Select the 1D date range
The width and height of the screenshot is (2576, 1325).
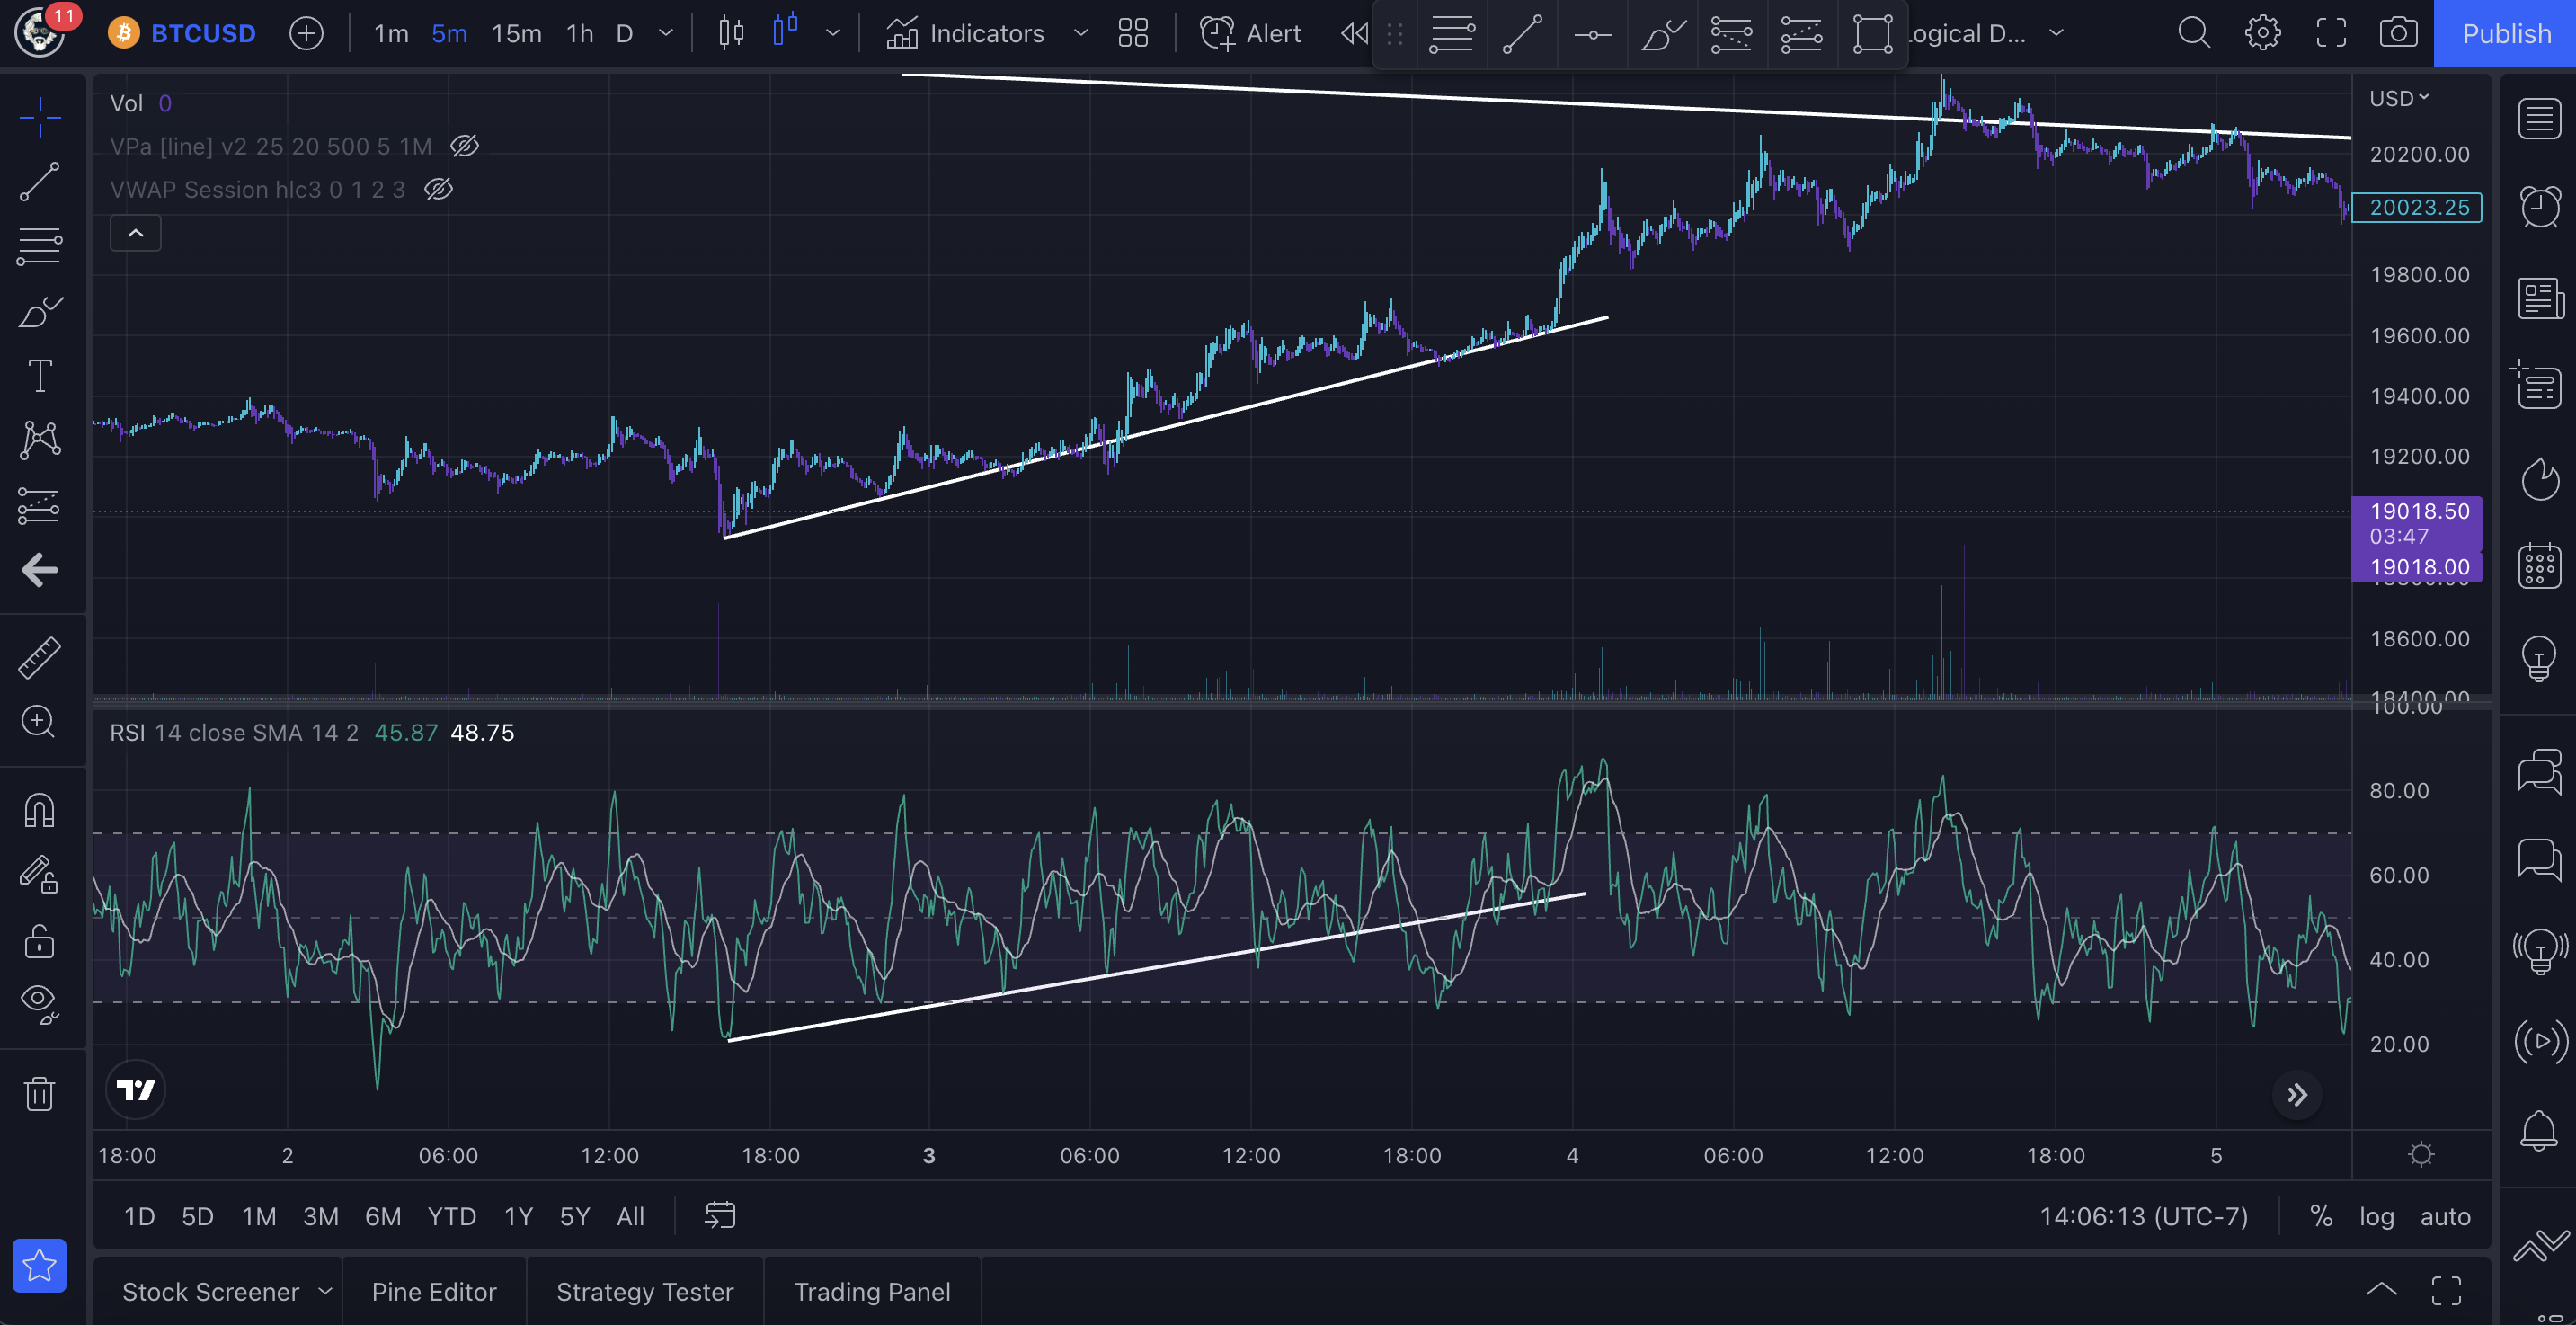pos(139,1216)
